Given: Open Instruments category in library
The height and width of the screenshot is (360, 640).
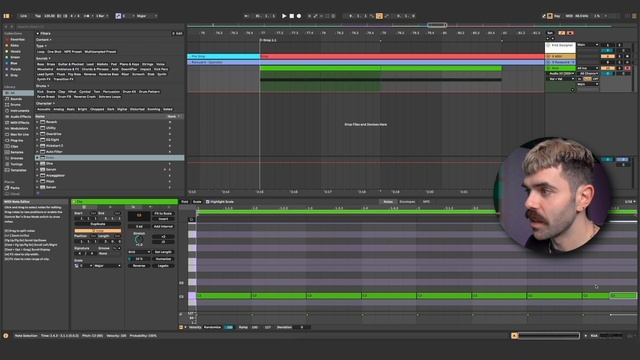Looking at the screenshot, I should (20, 111).
